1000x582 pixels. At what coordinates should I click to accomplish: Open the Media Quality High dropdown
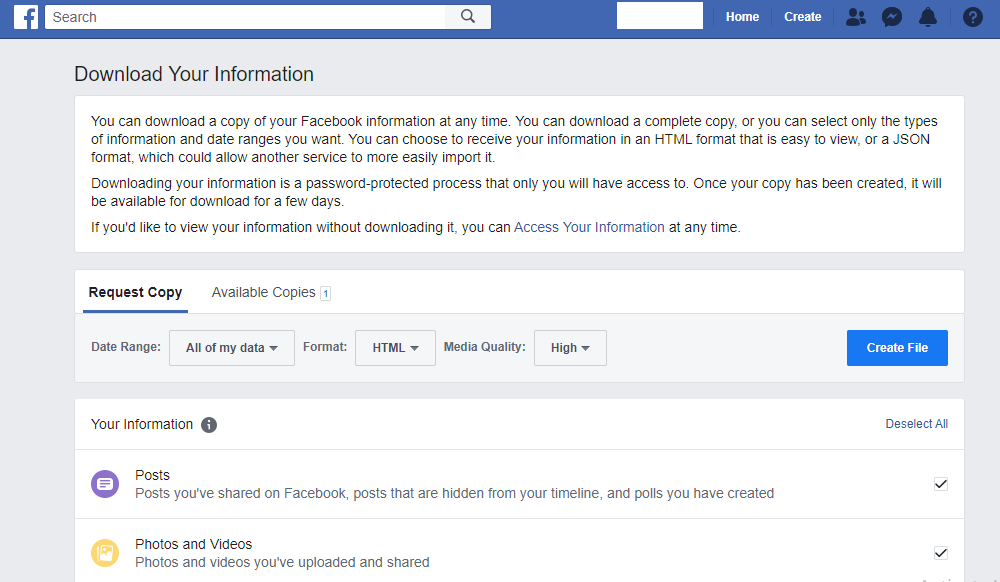tap(570, 348)
